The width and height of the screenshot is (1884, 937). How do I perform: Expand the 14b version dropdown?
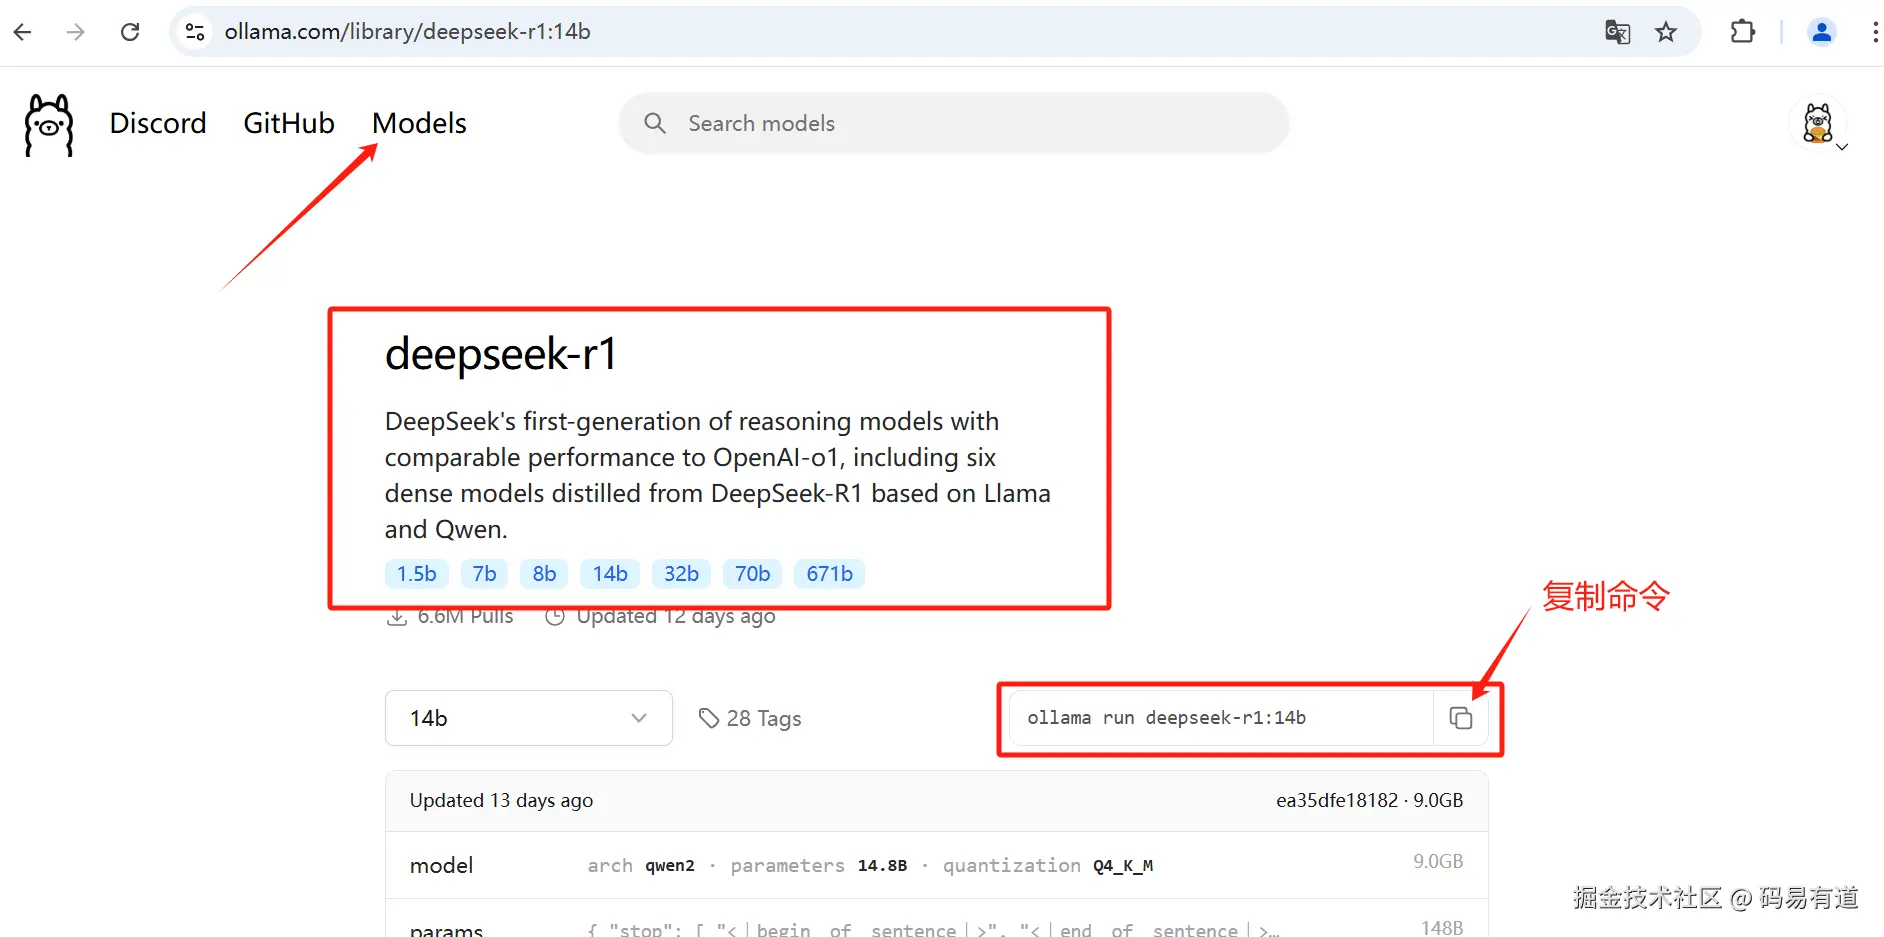pos(529,718)
